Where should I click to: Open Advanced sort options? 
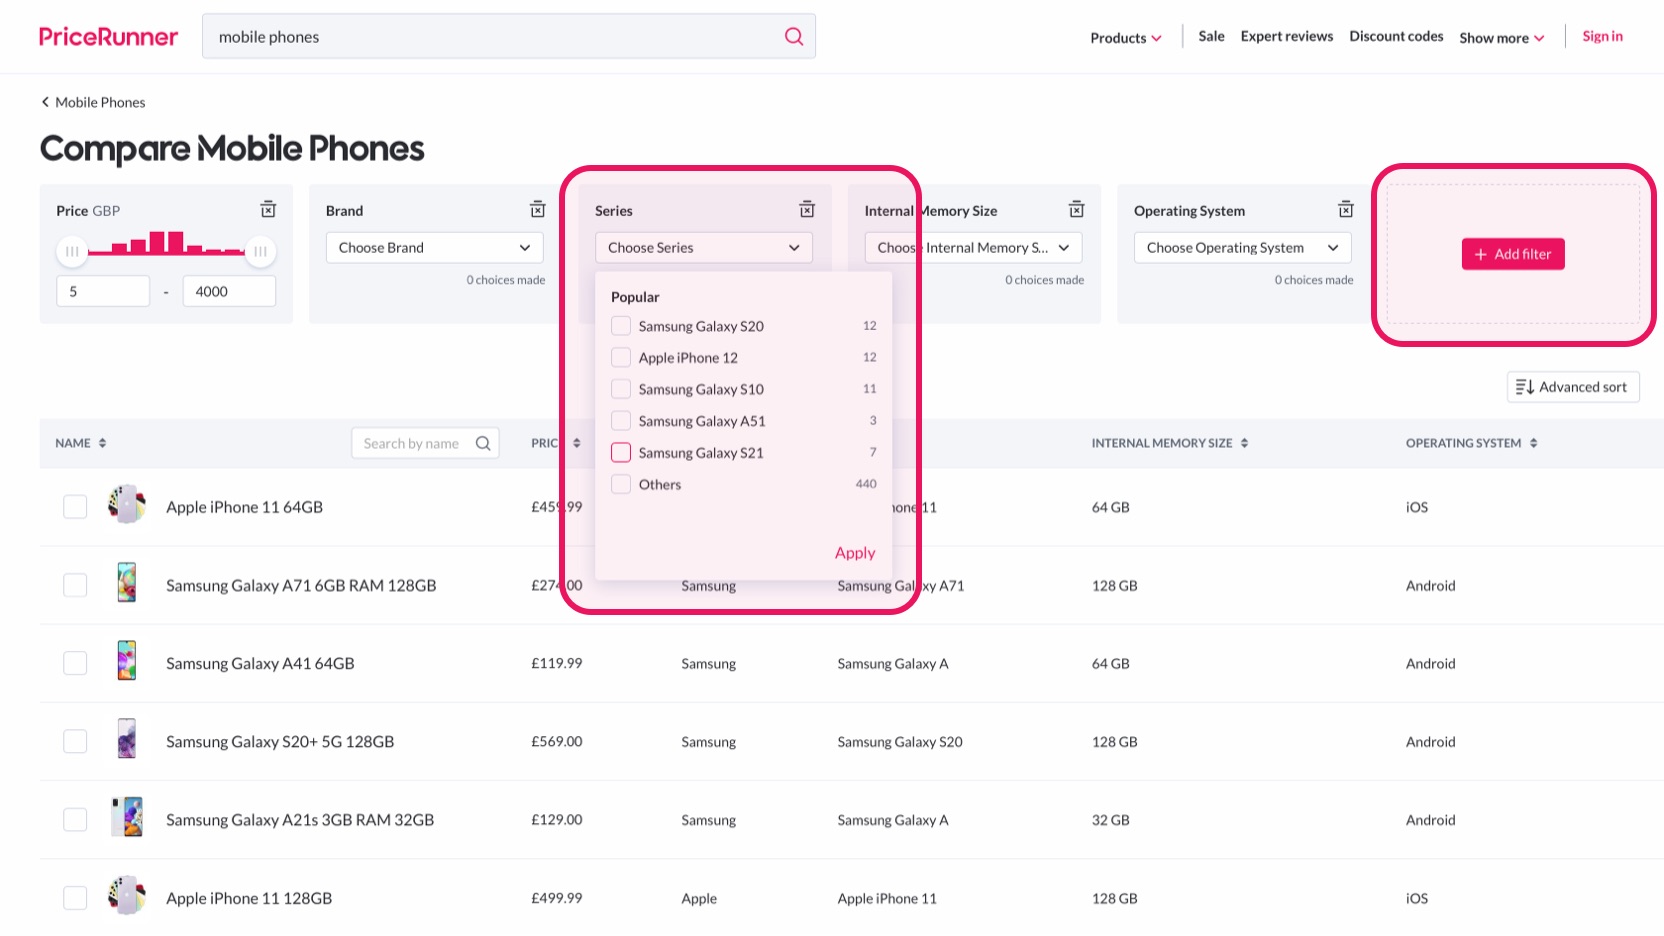pyautogui.click(x=1573, y=387)
